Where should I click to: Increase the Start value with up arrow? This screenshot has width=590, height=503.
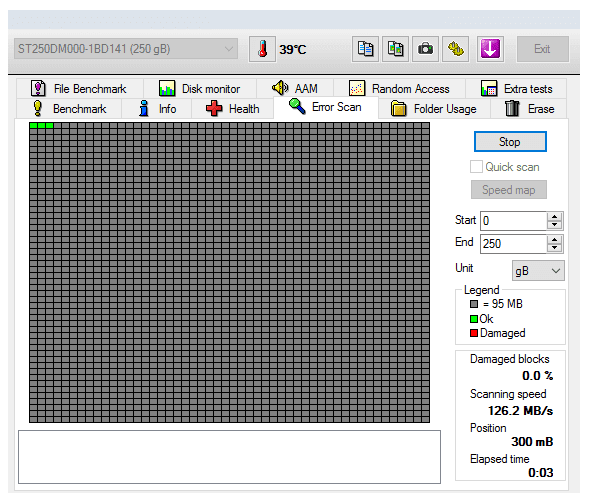(x=554, y=217)
